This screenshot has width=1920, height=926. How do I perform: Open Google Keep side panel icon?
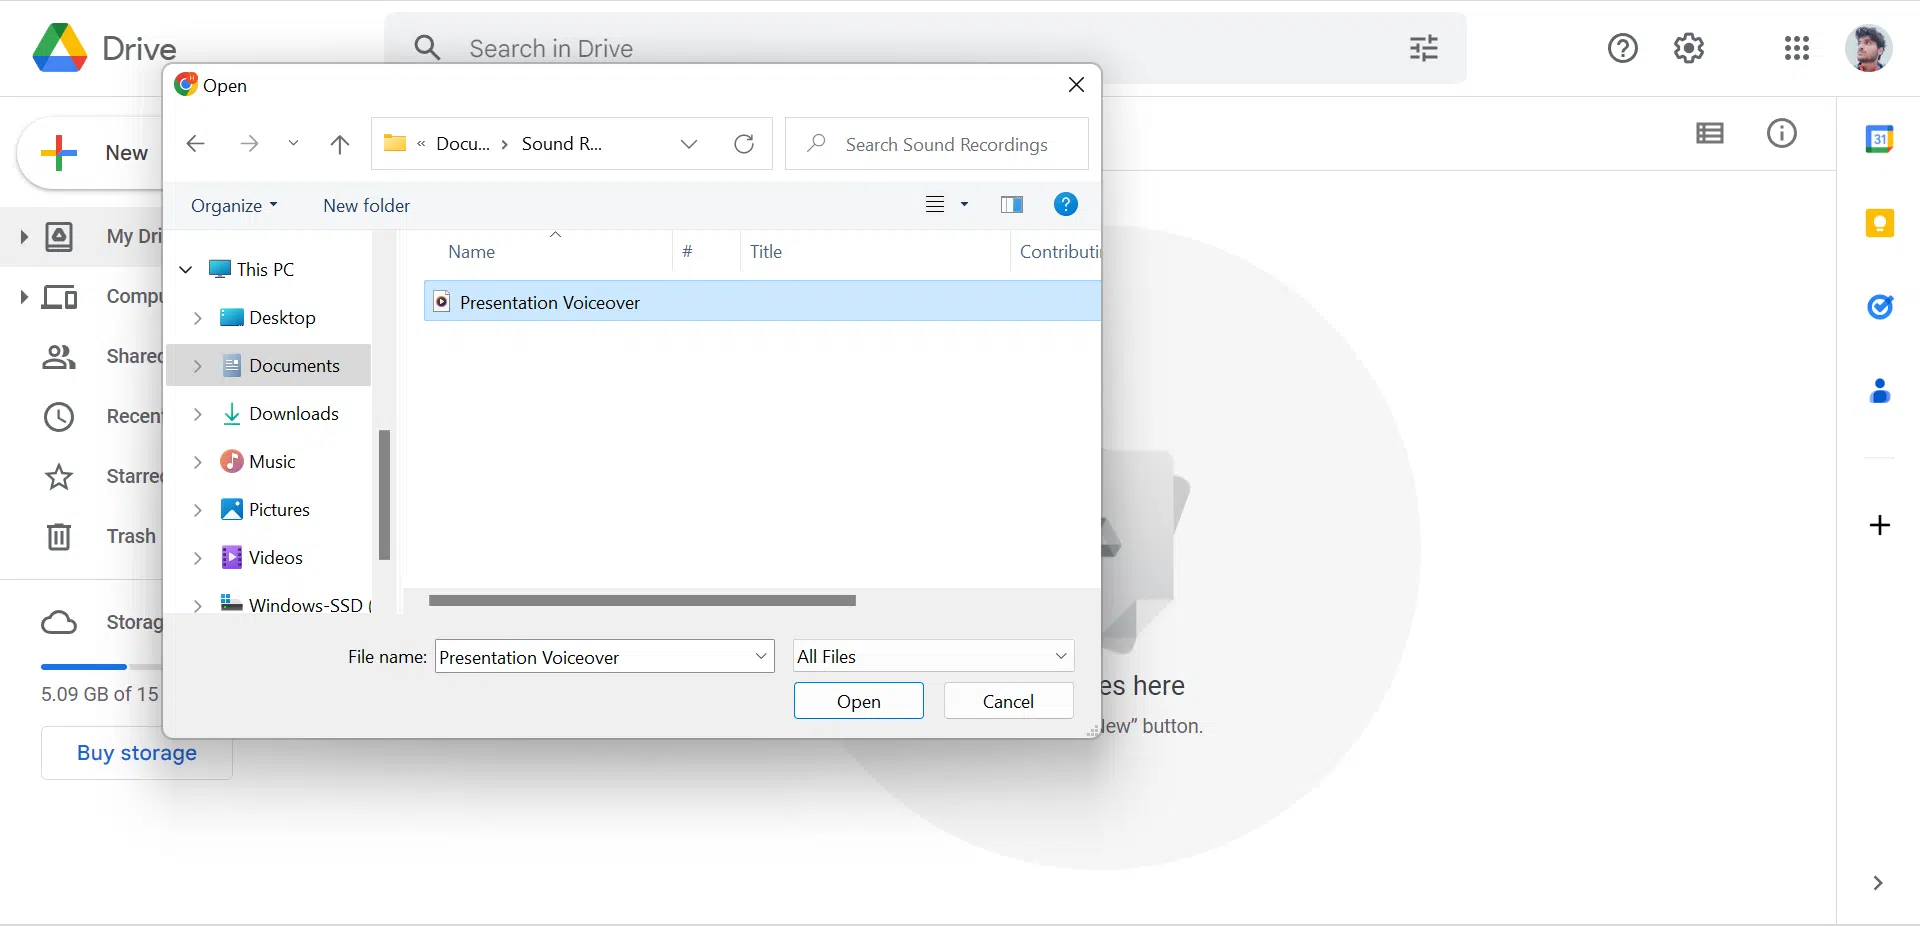click(1879, 223)
